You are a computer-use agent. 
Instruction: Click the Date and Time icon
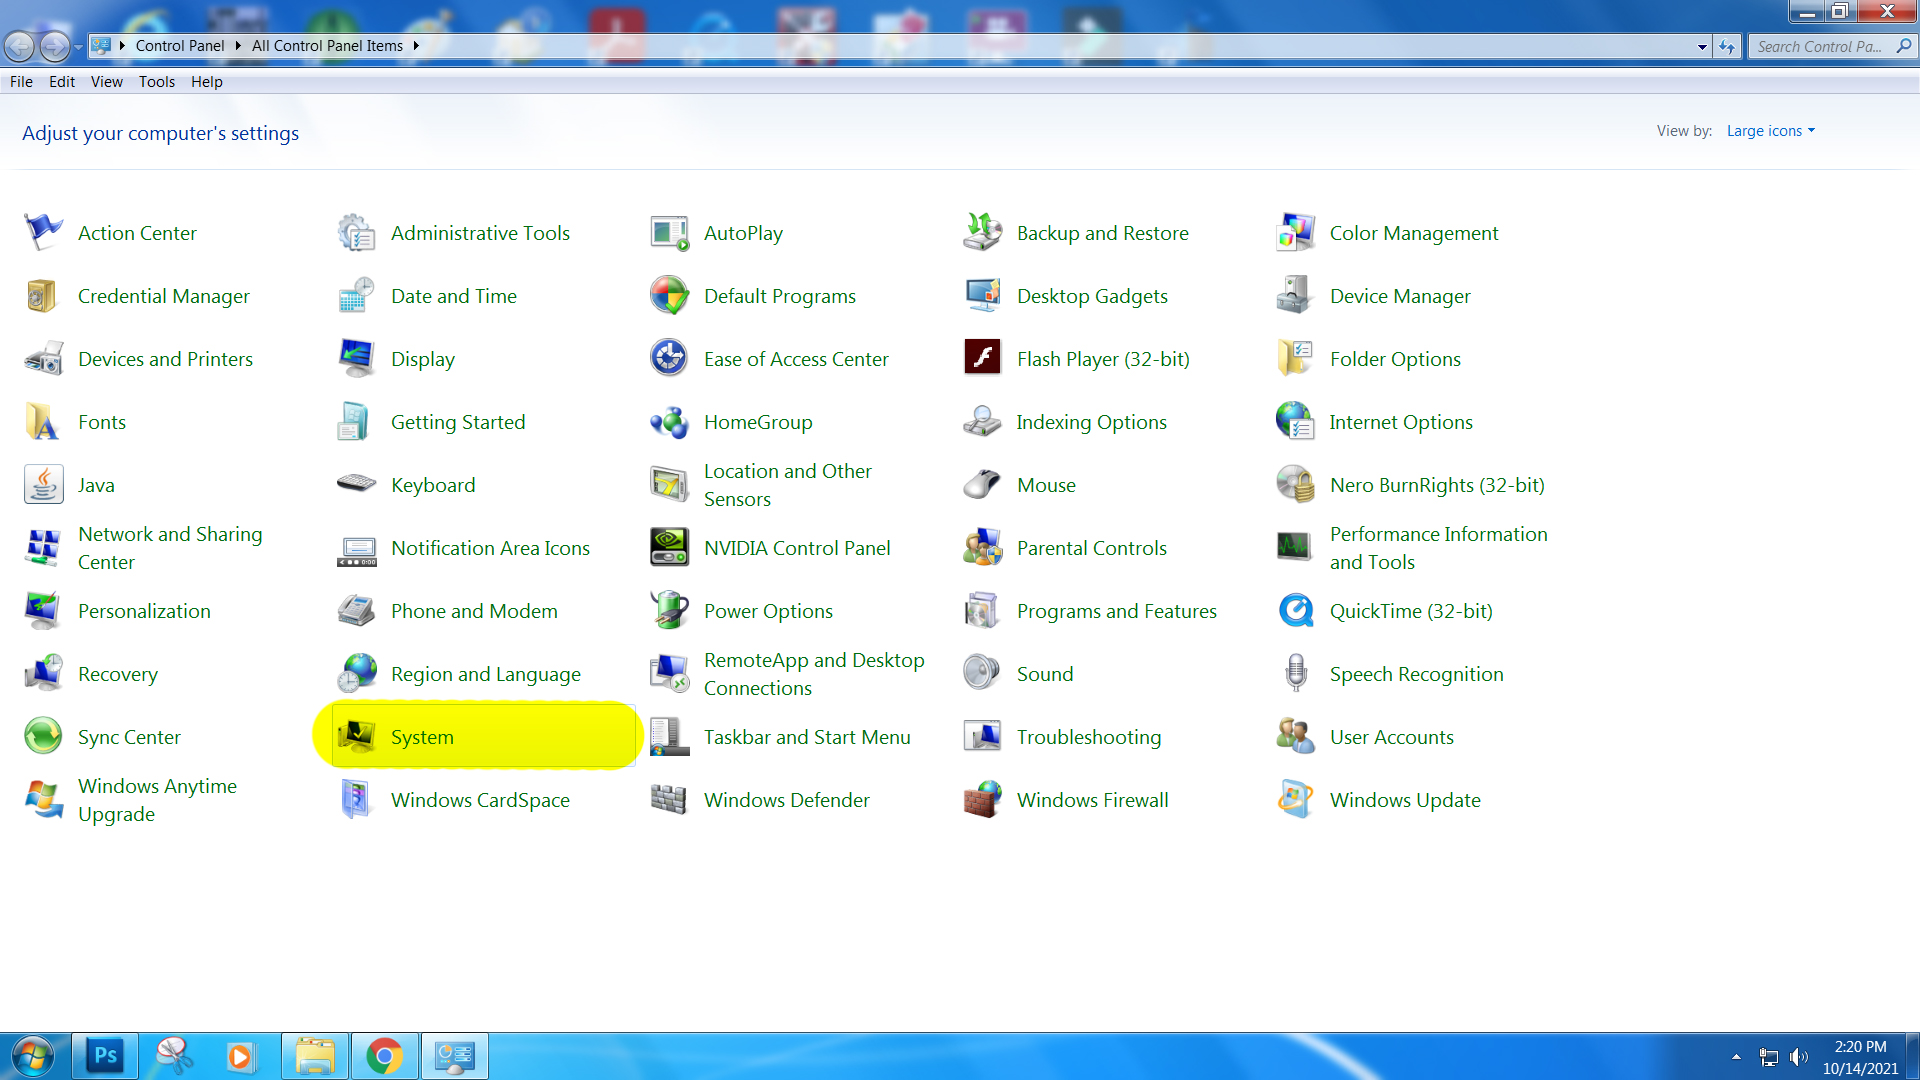pos(356,296)
